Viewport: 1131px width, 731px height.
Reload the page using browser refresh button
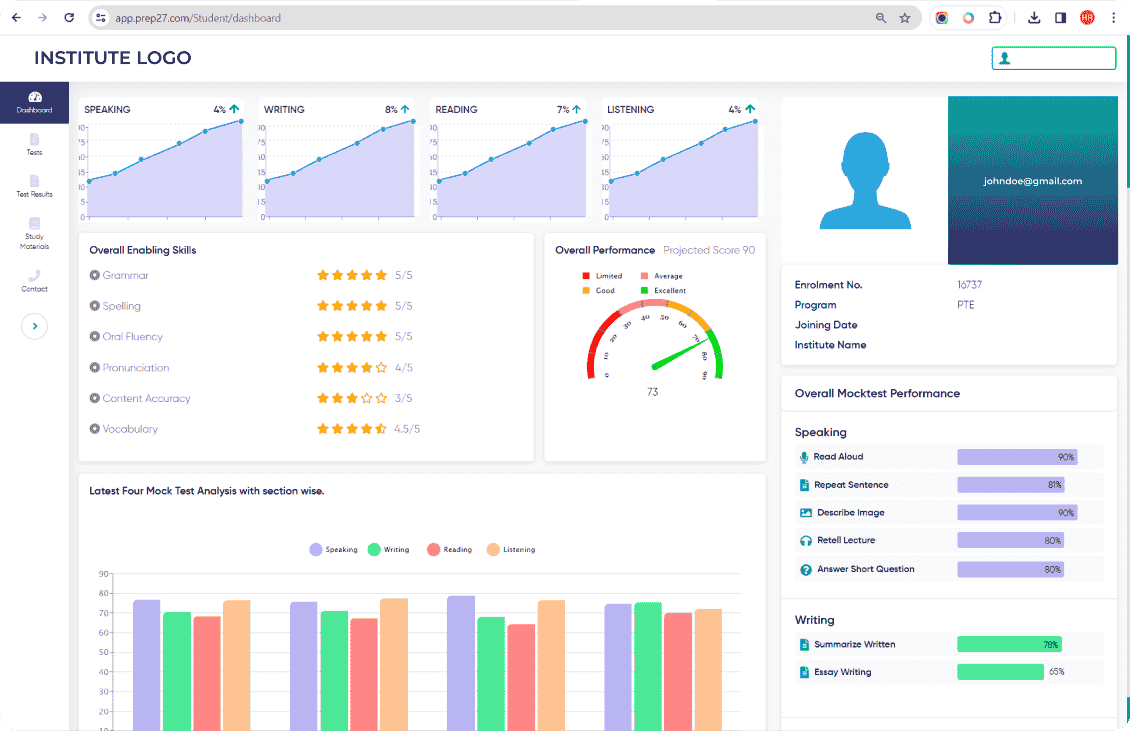pyautogui.click(x=68, y=18)
